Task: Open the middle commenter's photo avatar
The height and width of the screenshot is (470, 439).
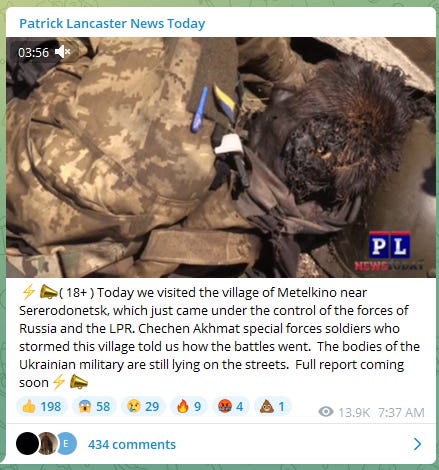Action: 47,443
